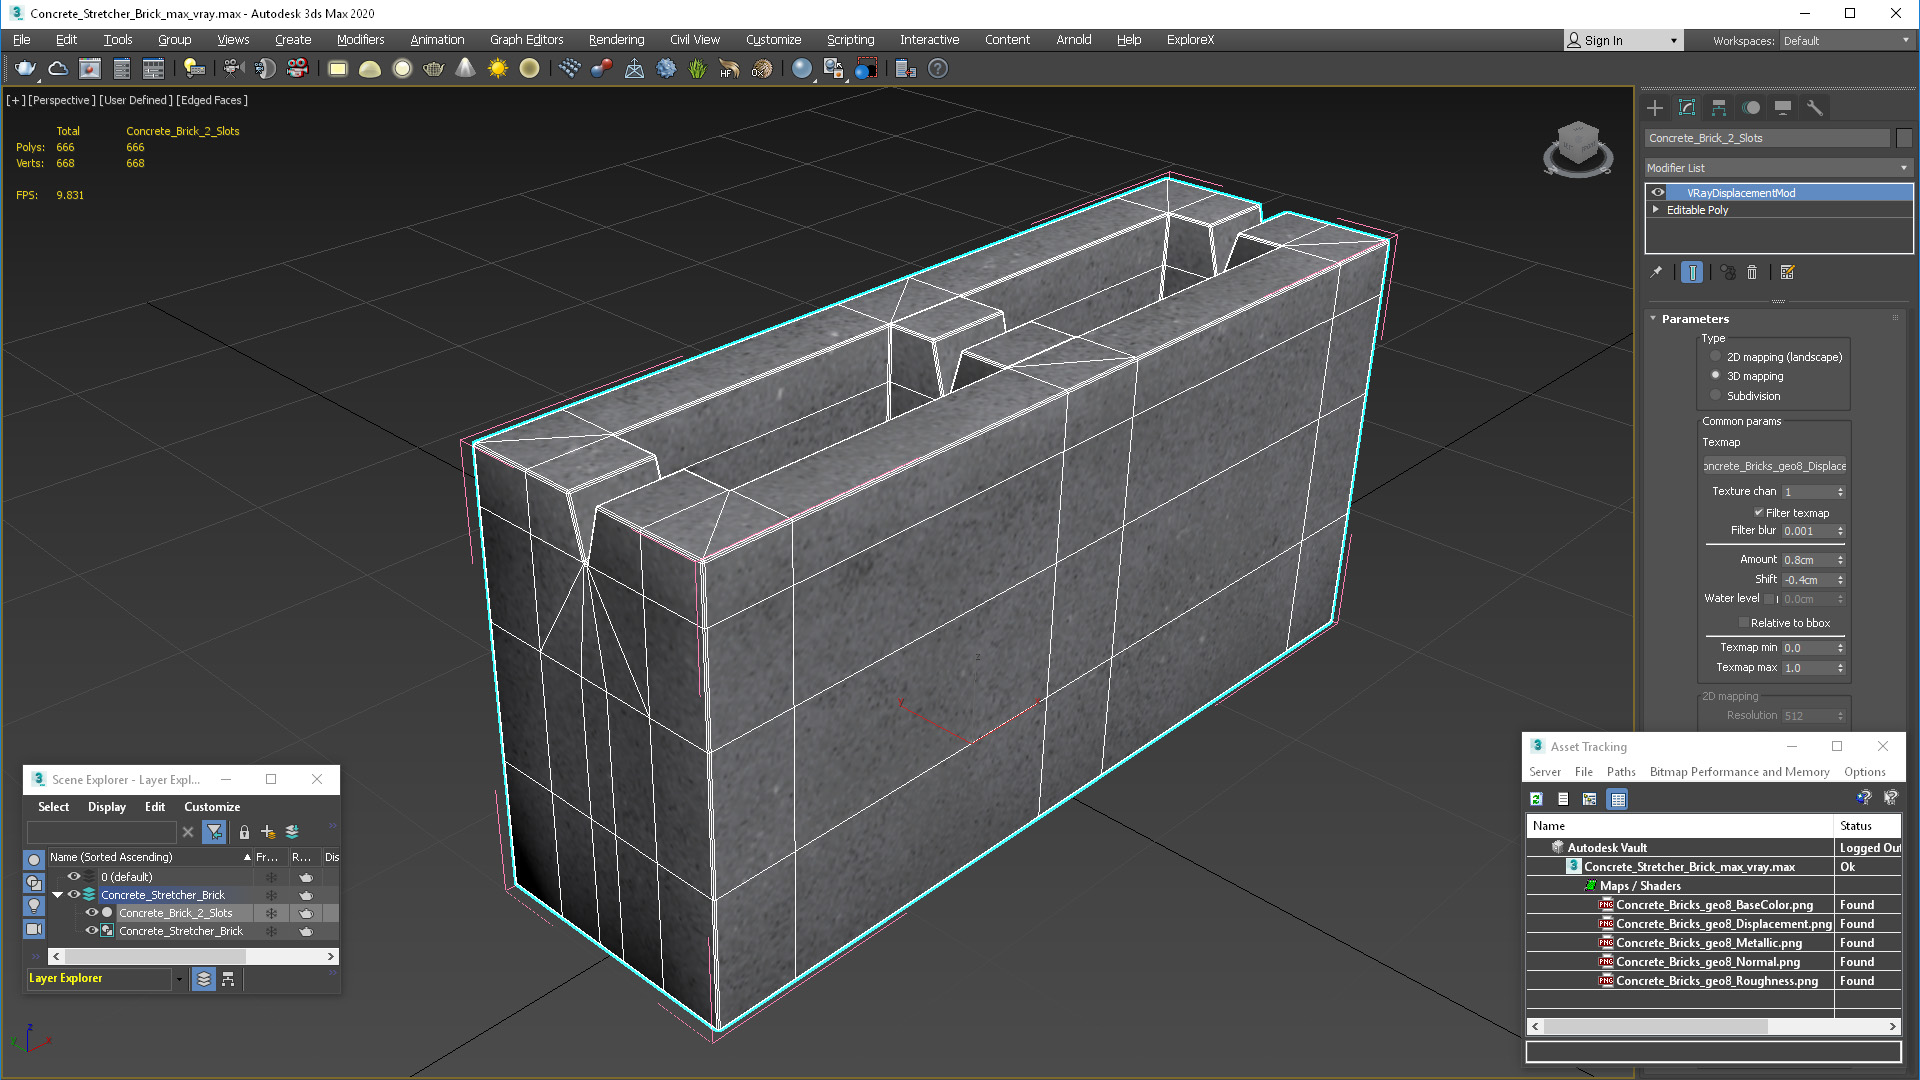Create a V-Ray dome light from toolbar
This screenshot has width=1920, height=1080.
370,68
